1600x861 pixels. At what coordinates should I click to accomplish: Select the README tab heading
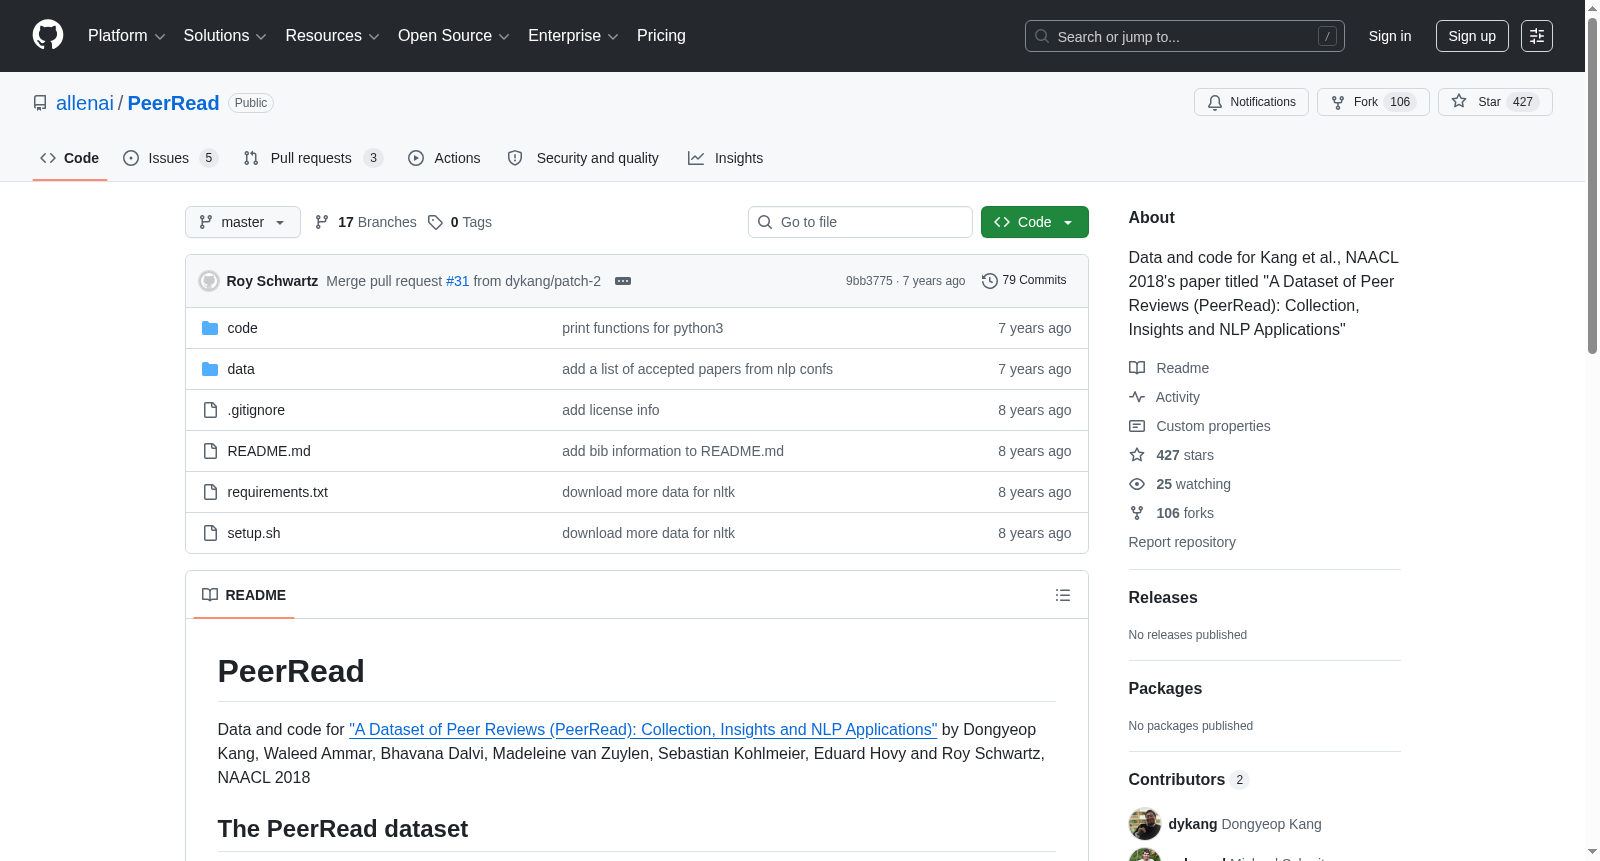244,595
